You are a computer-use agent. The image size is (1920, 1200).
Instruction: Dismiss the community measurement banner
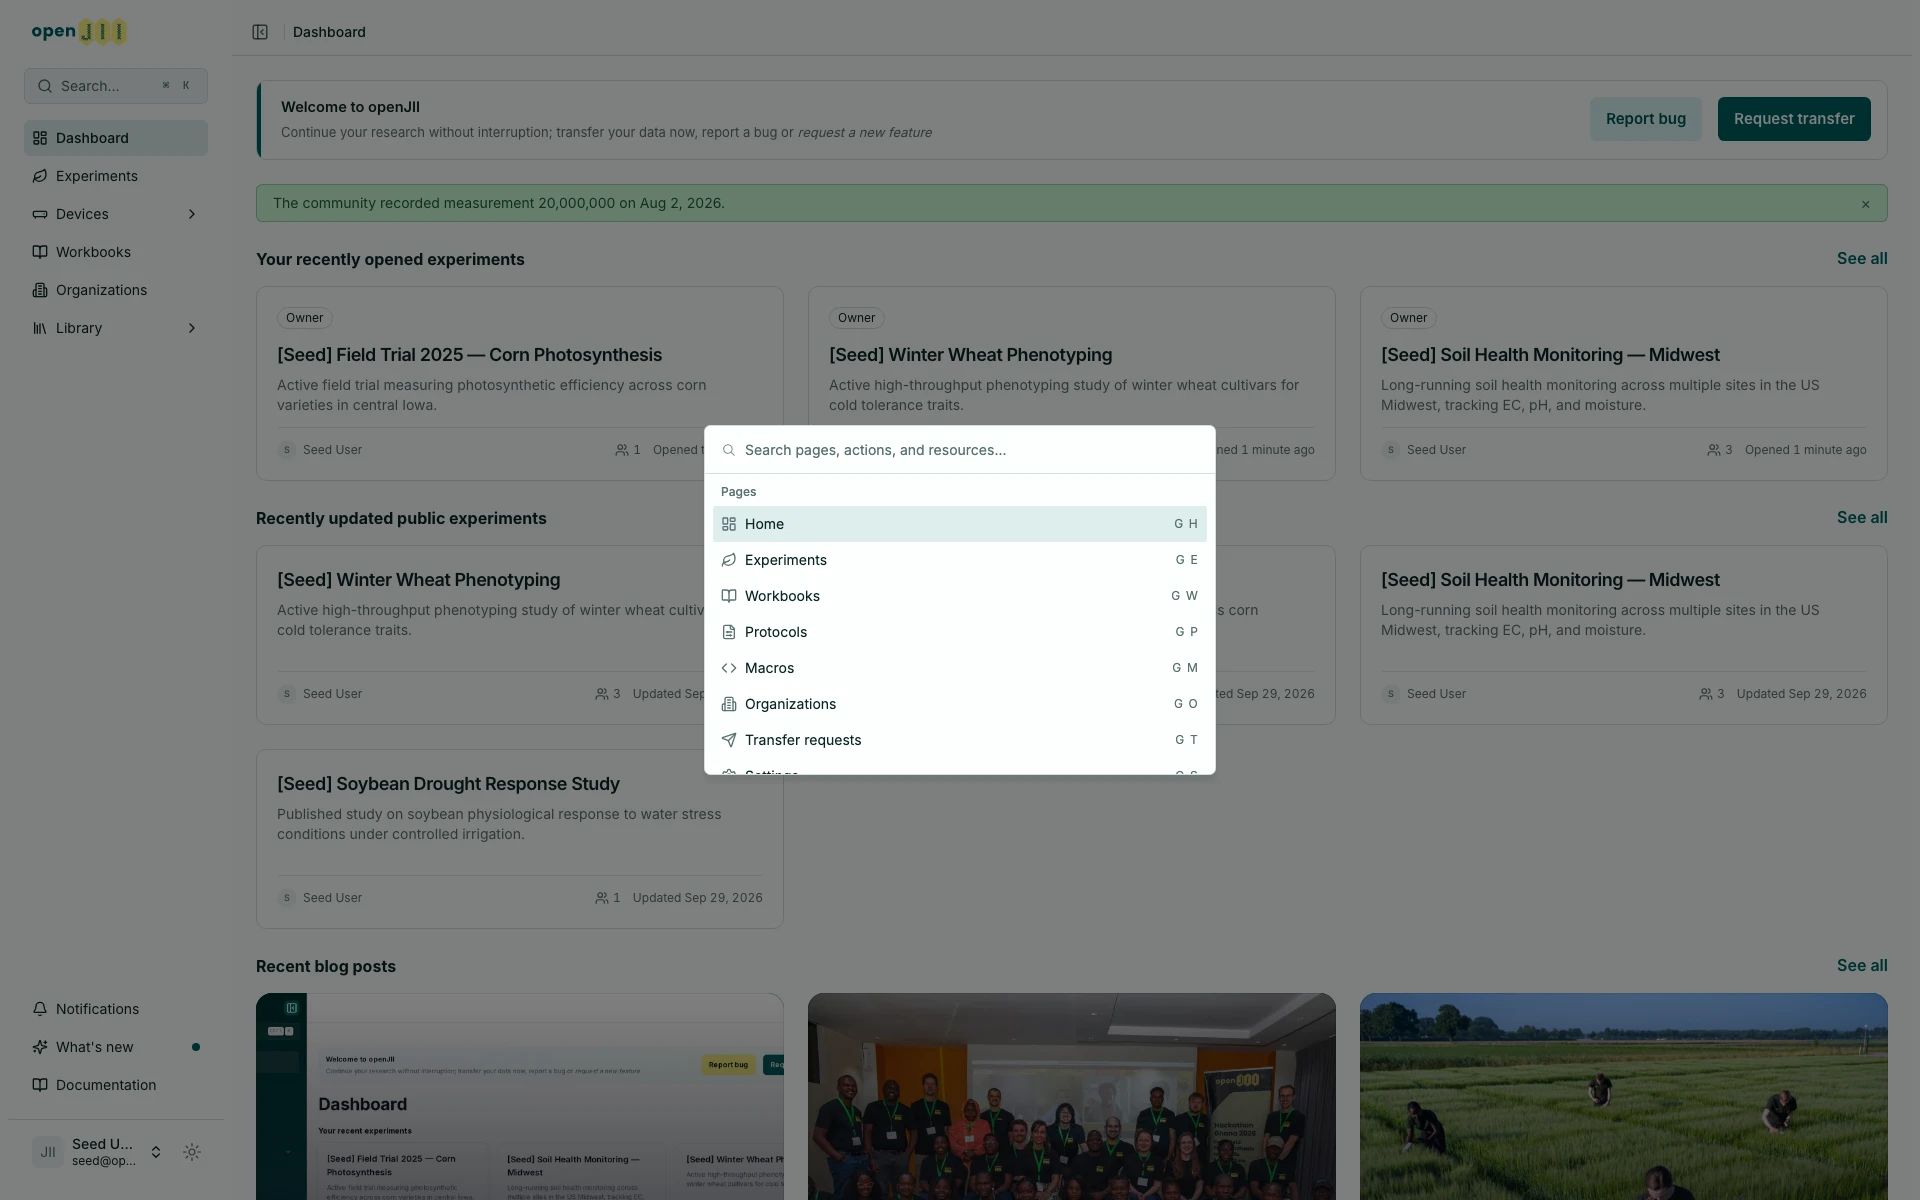(x=1865, y=204)
